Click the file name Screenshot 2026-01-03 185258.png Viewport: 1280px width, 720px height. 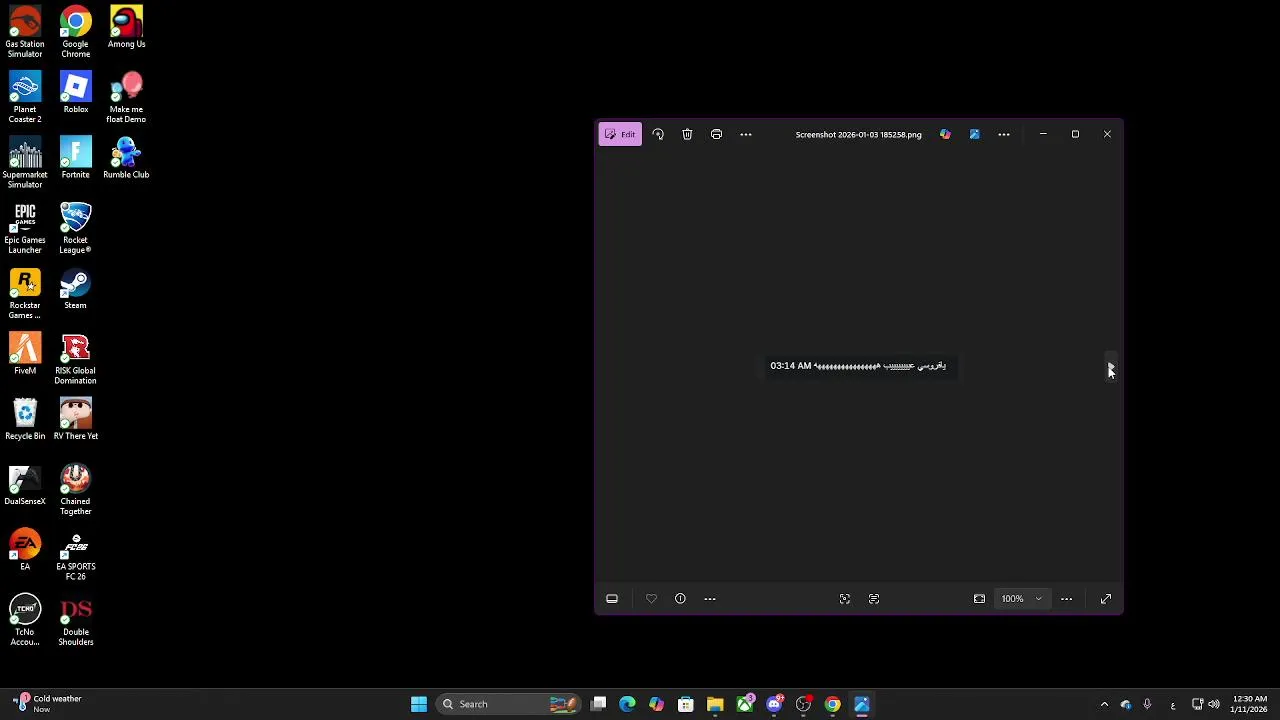[858, 135]
